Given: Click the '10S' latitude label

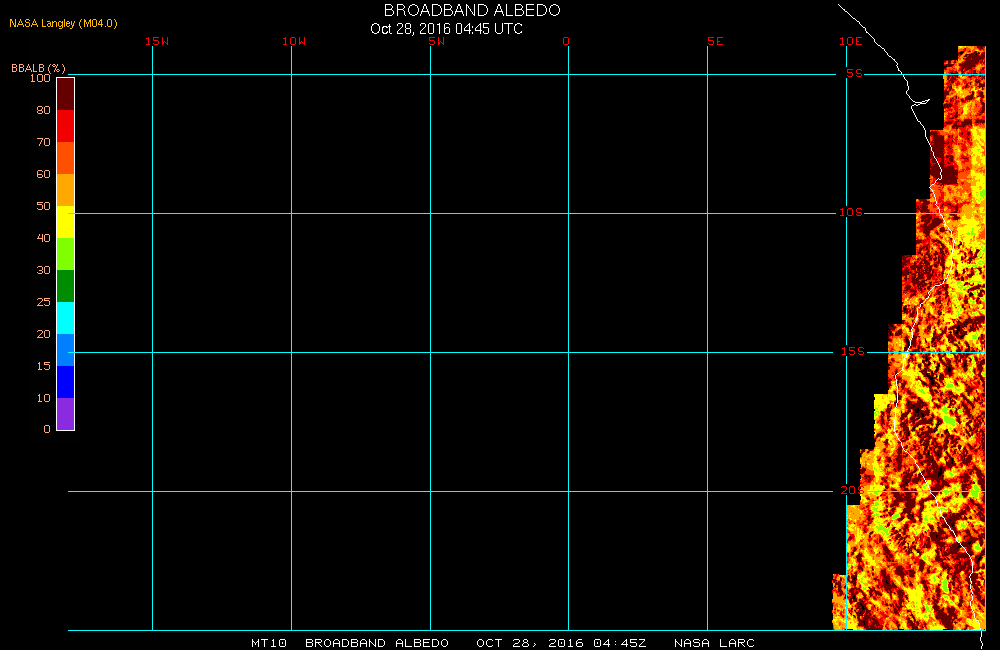Looking at the screenshot, I should point(851,212).
